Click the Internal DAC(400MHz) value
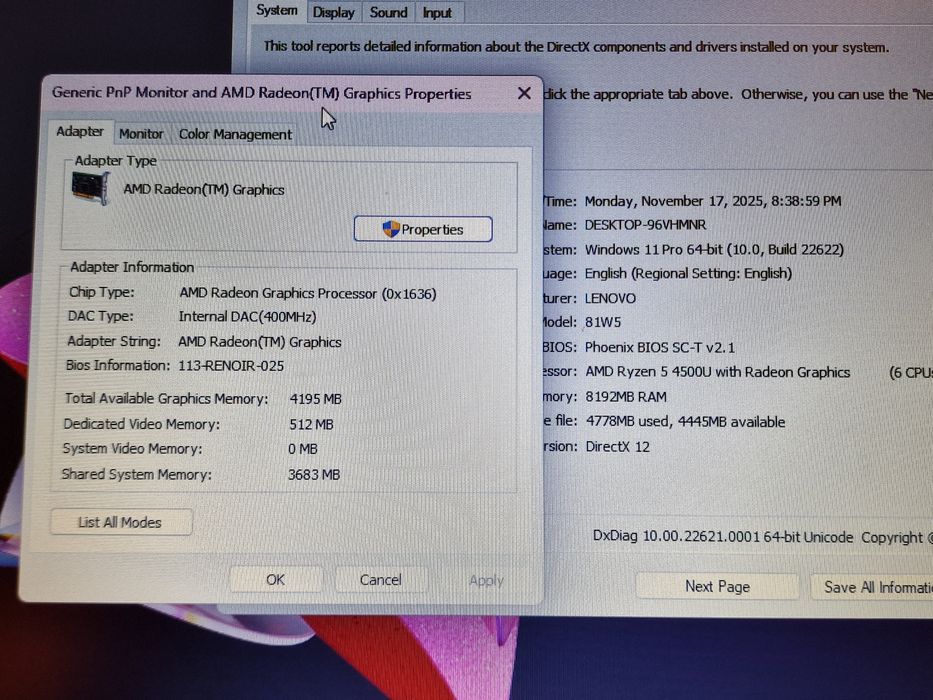 [x=248, y=317]
